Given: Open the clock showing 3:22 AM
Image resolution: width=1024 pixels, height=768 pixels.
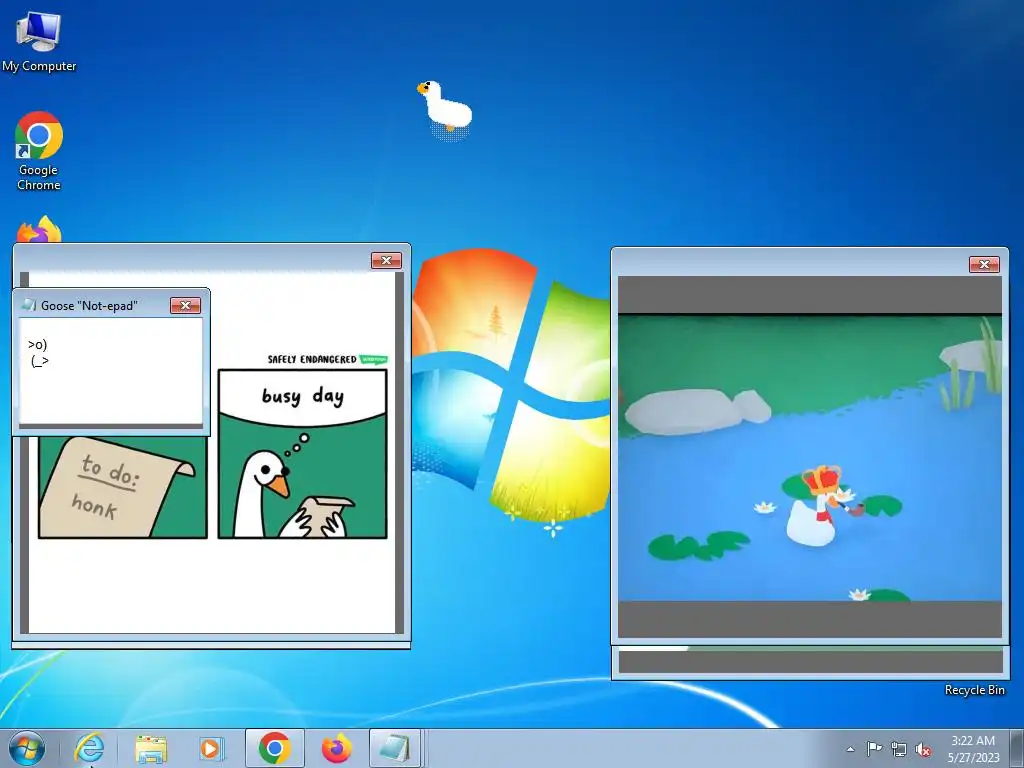Looking at the screenshot, I should pos(973,748).
